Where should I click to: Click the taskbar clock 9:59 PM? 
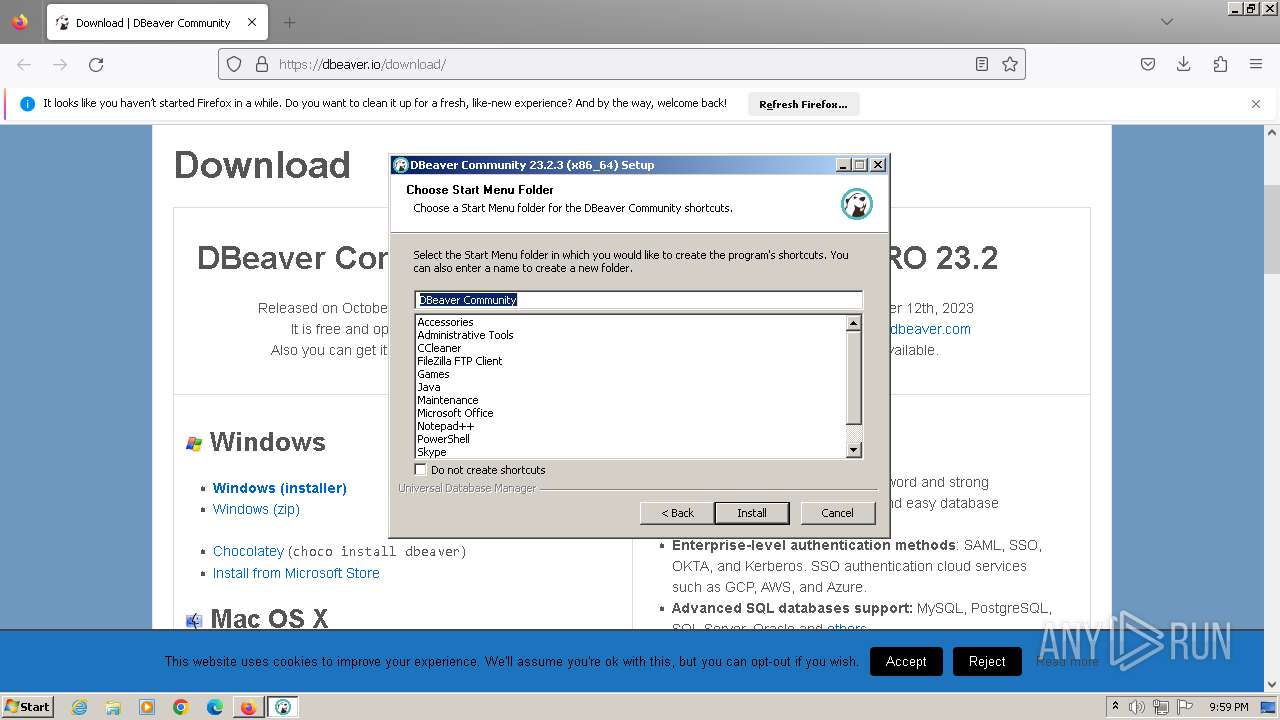[x=1229, y=707]
